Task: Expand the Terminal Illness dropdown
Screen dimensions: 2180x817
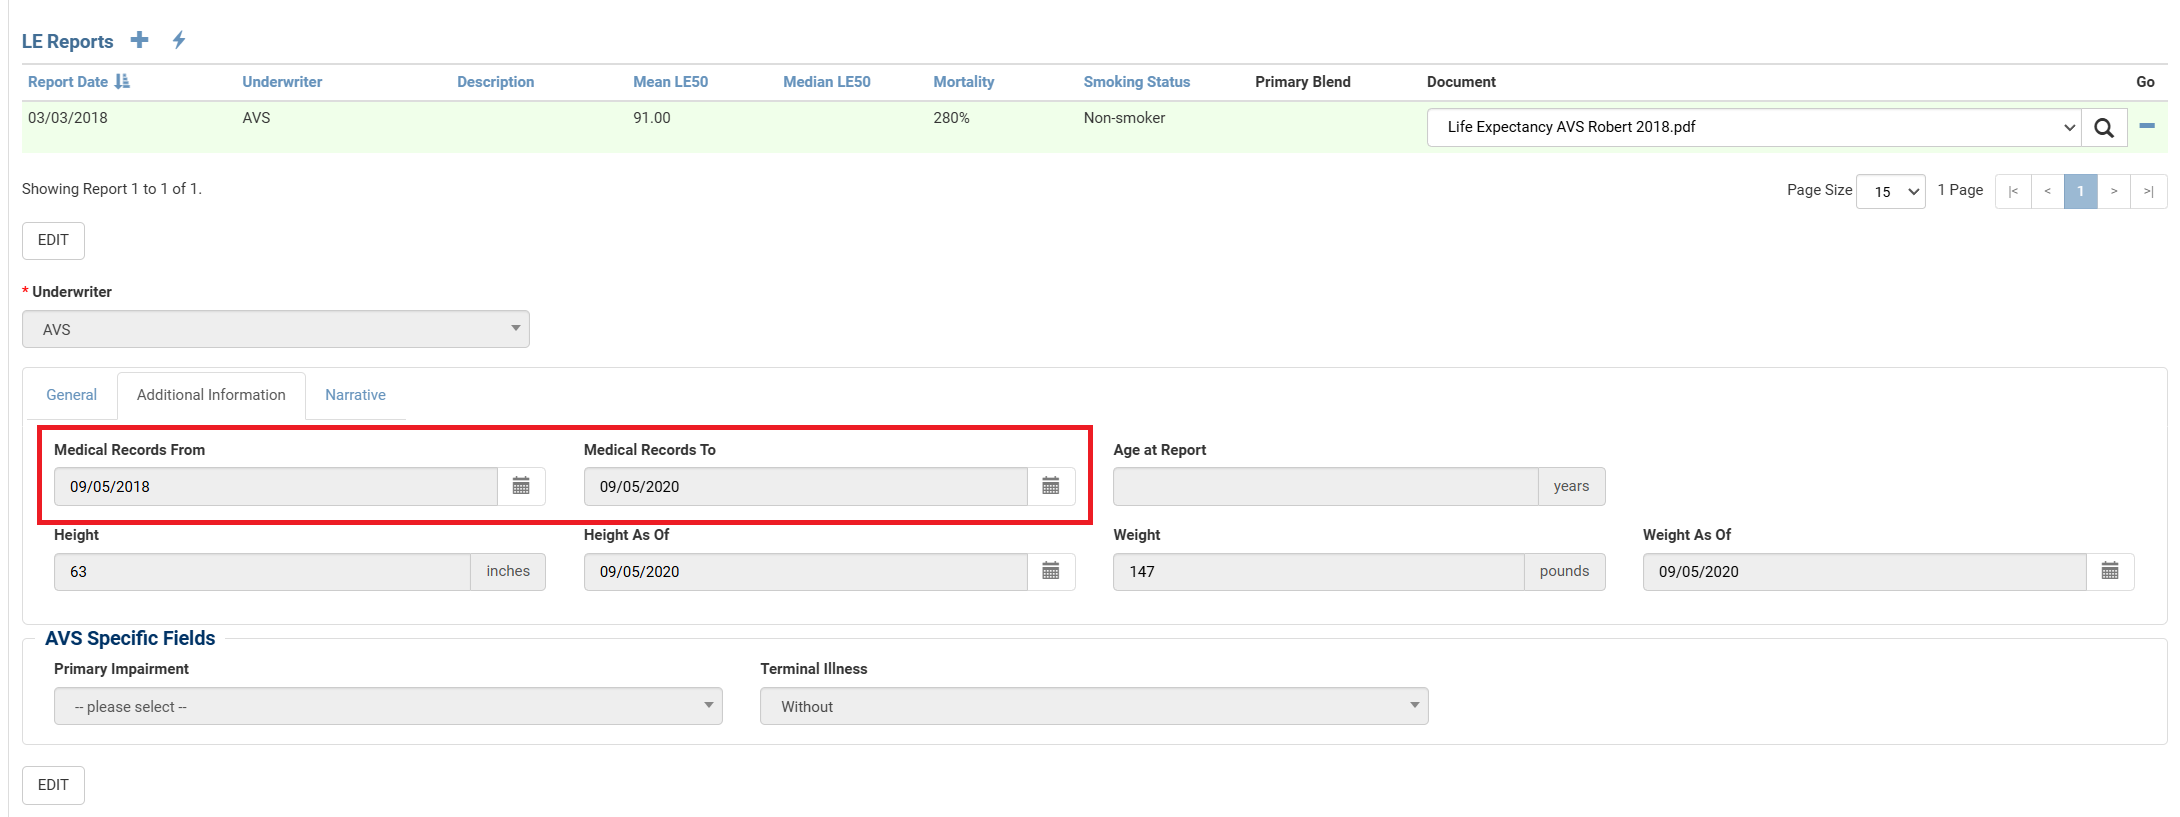Action: (1093, 706)
